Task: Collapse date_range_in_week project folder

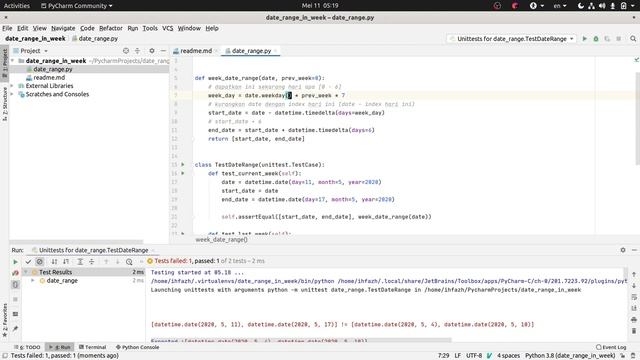Action: (x=12, y=61)
